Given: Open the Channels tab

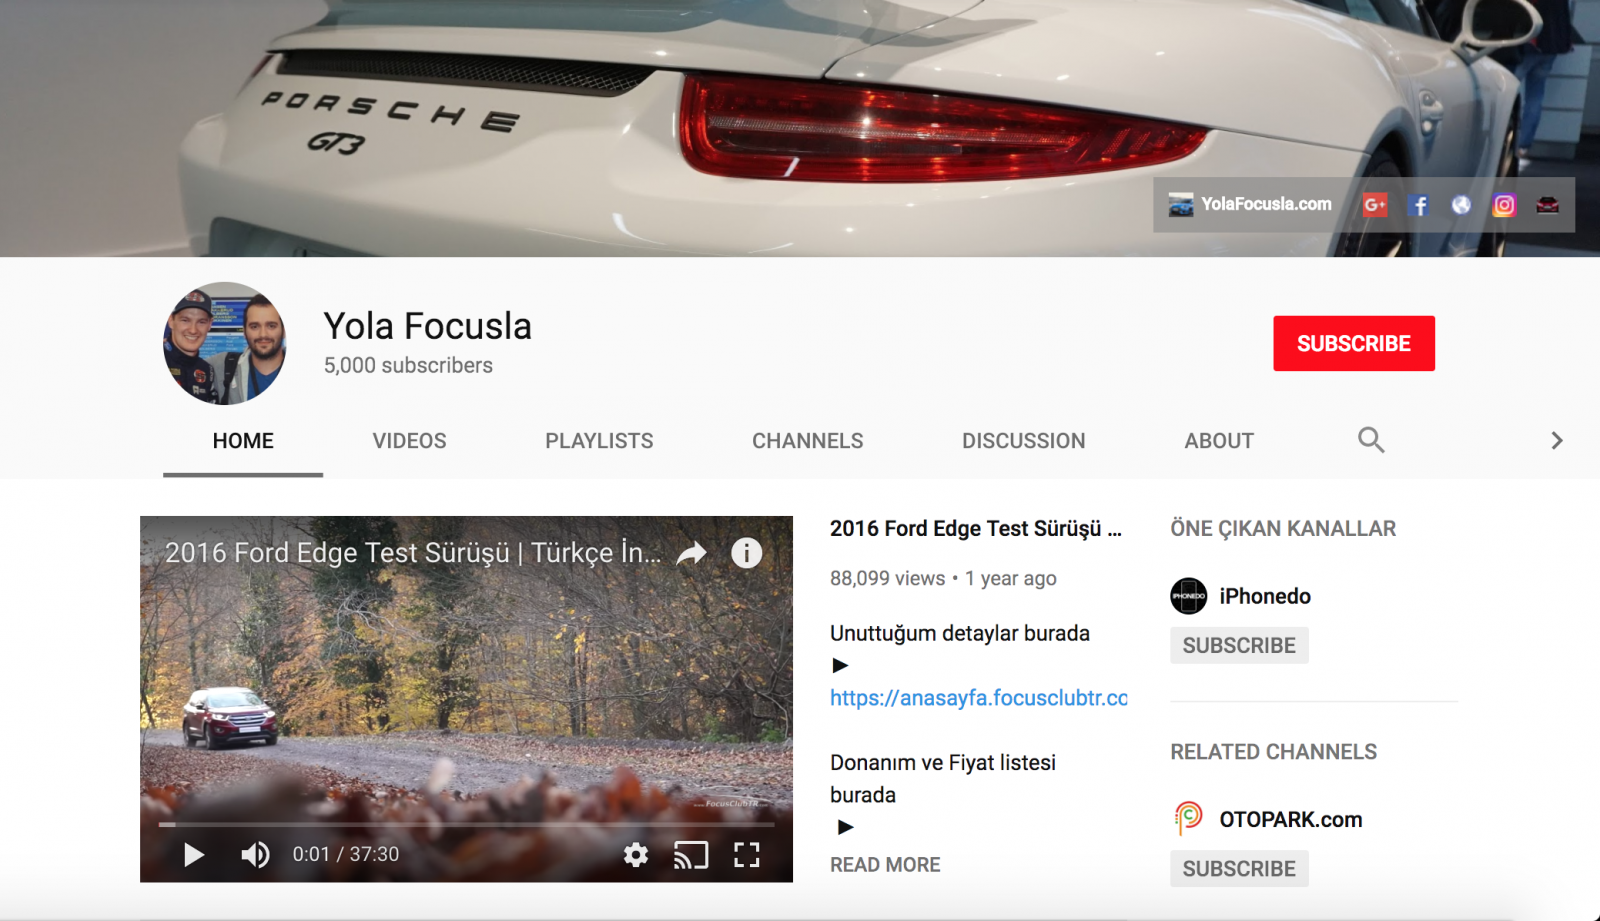Looking at the screenshot, I should click(808, 441).
